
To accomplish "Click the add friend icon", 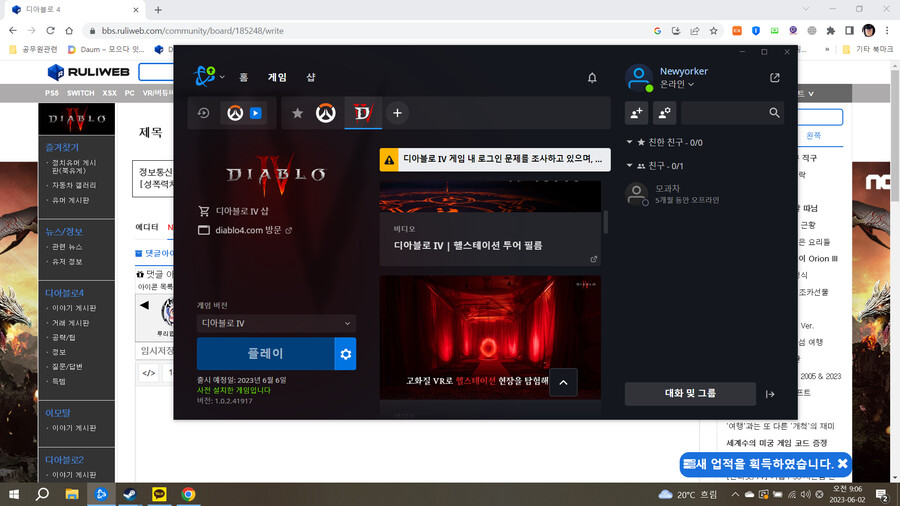I will pos(636,113).
